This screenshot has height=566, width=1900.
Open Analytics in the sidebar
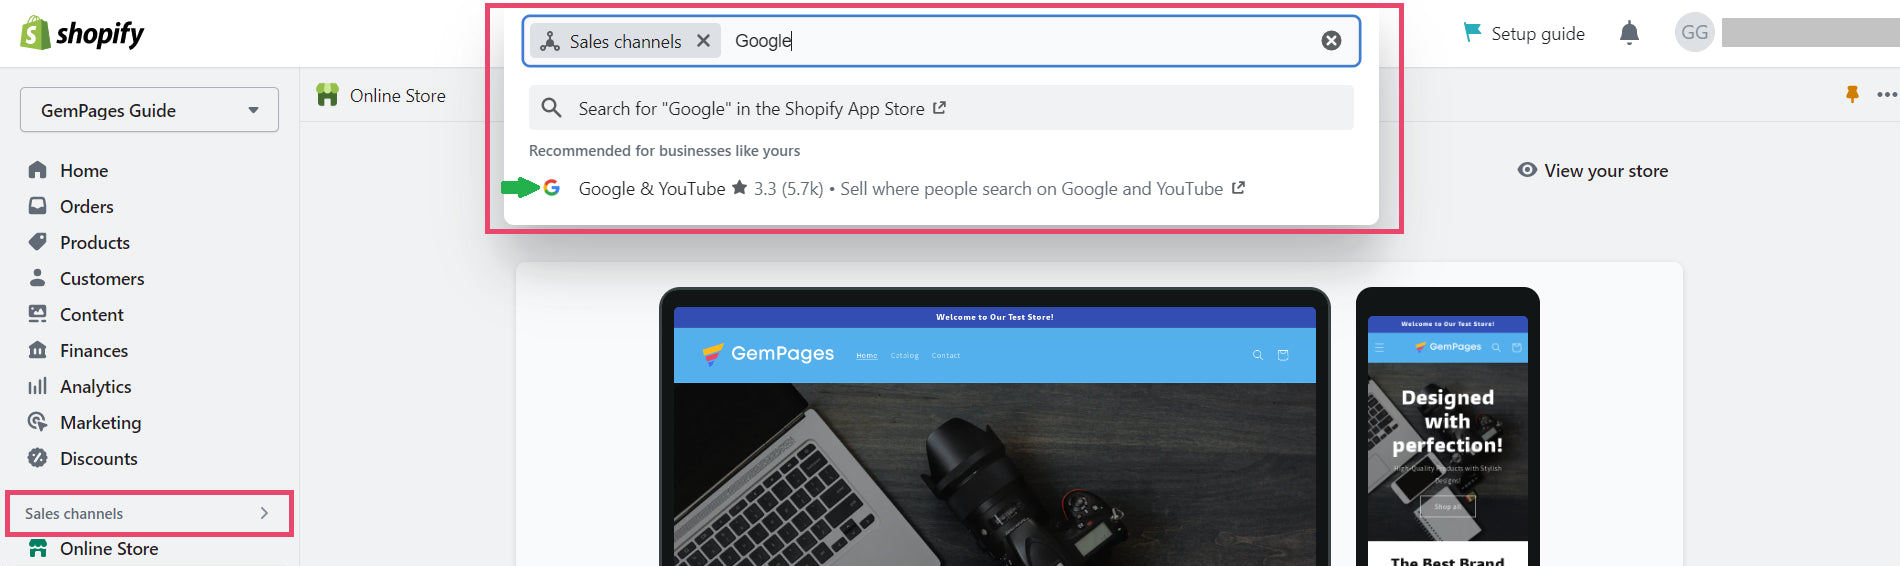96,387
